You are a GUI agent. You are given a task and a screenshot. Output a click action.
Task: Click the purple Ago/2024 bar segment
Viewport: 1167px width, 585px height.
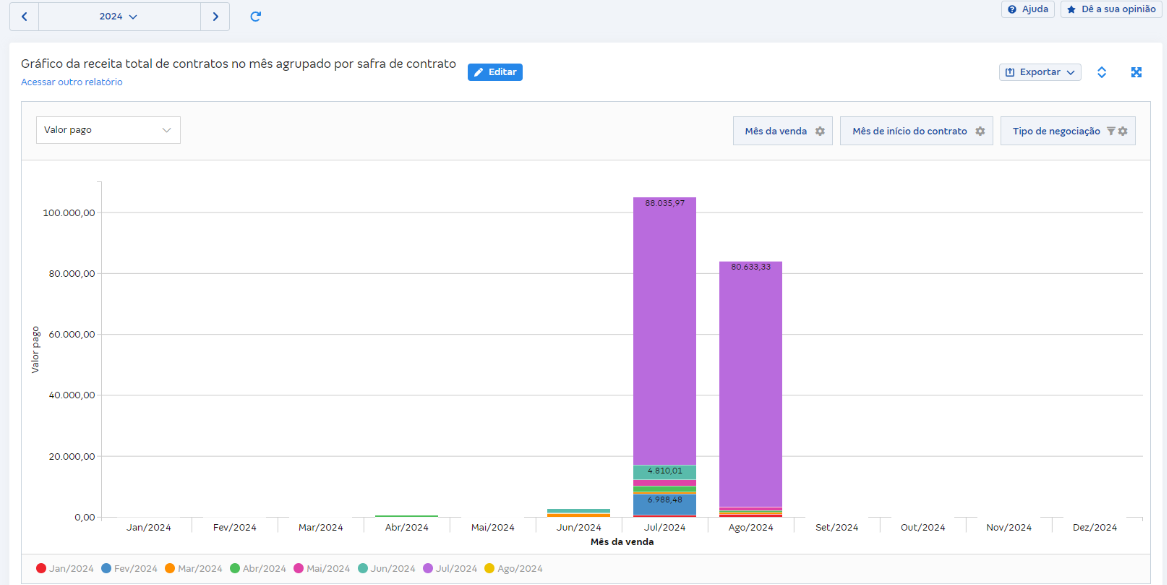click(750, 380)
